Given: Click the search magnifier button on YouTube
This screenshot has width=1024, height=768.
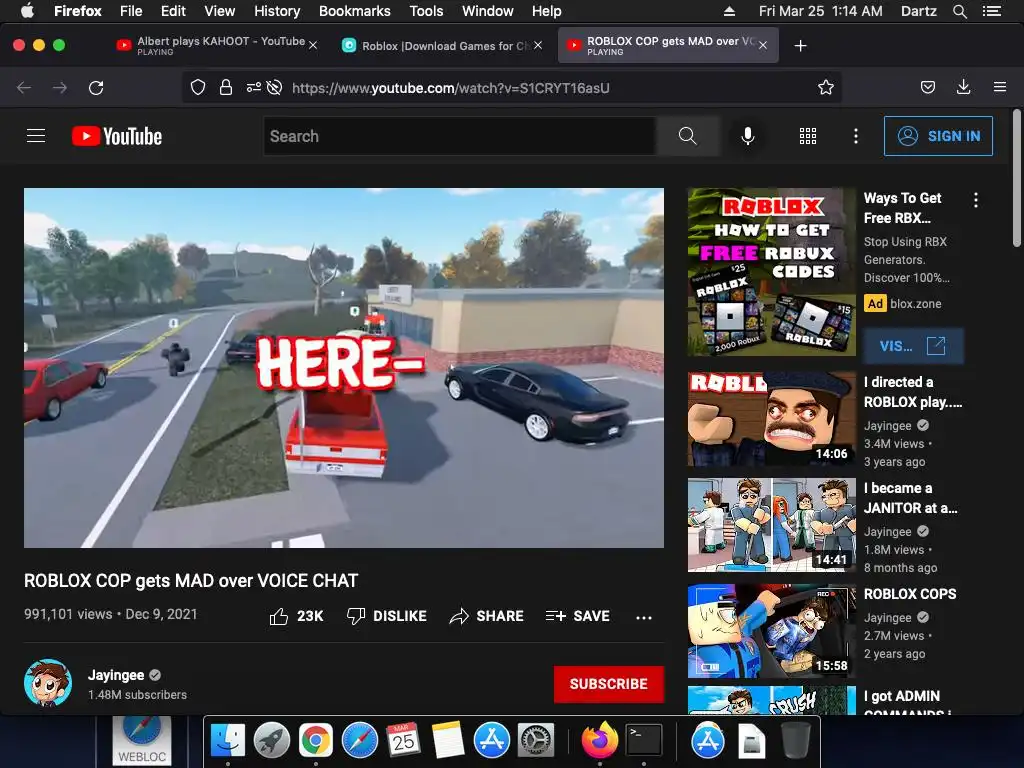Looking at the screenshot, I should pos(688,136).
